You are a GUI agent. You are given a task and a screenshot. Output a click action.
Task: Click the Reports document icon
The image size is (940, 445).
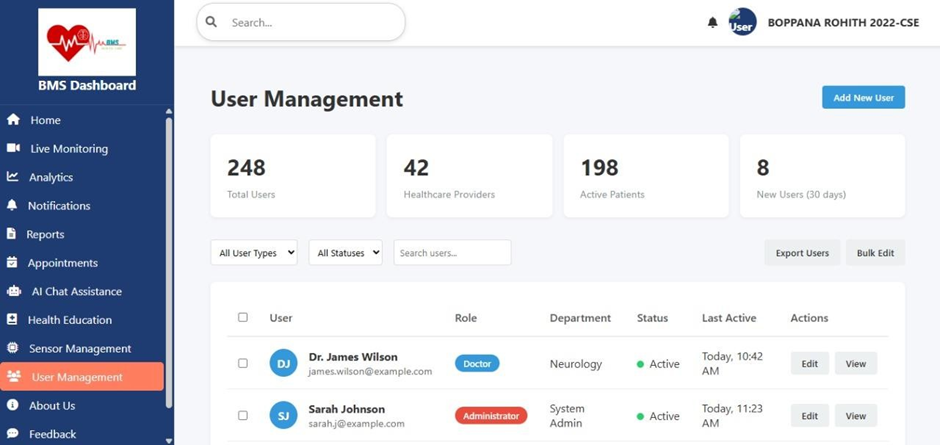pos(11,234)
